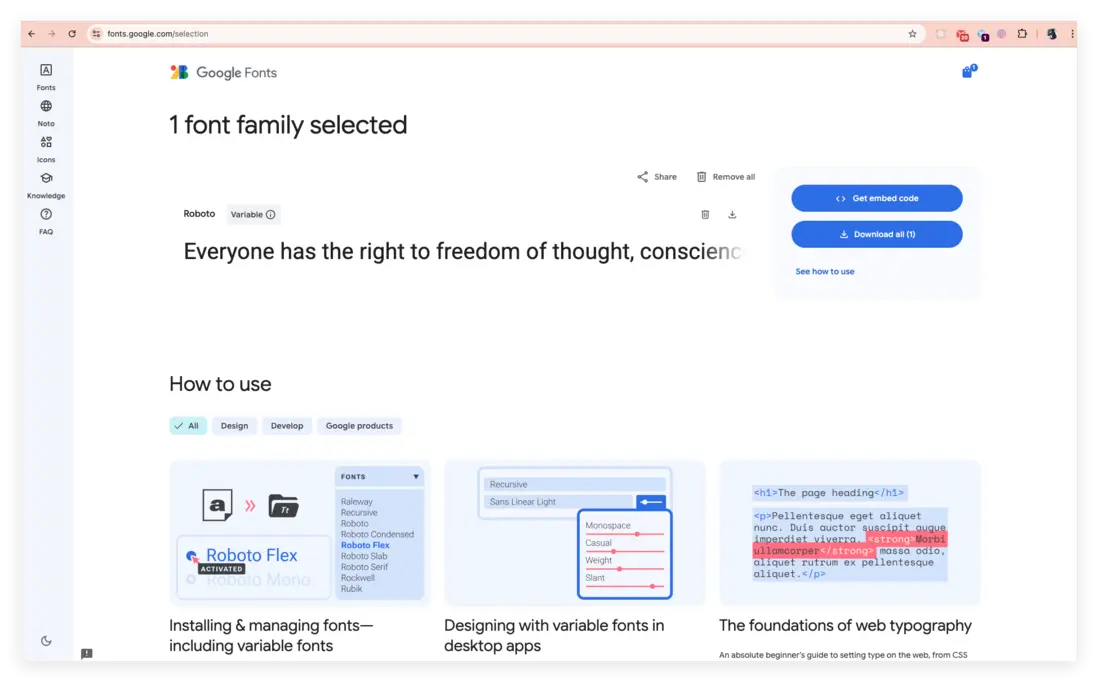Select the All filter chip
Screen dimensions: 1098x682
point(188,426)
